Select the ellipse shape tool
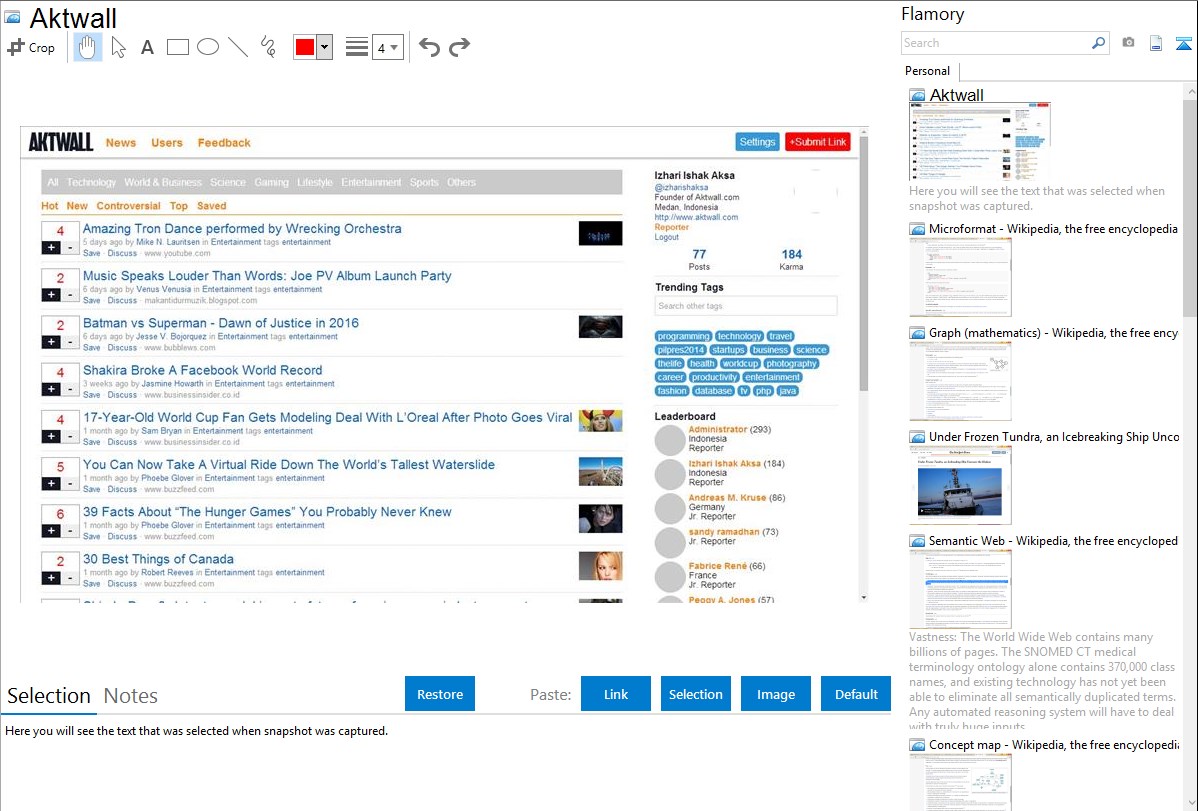 click(x=208, y=47)
